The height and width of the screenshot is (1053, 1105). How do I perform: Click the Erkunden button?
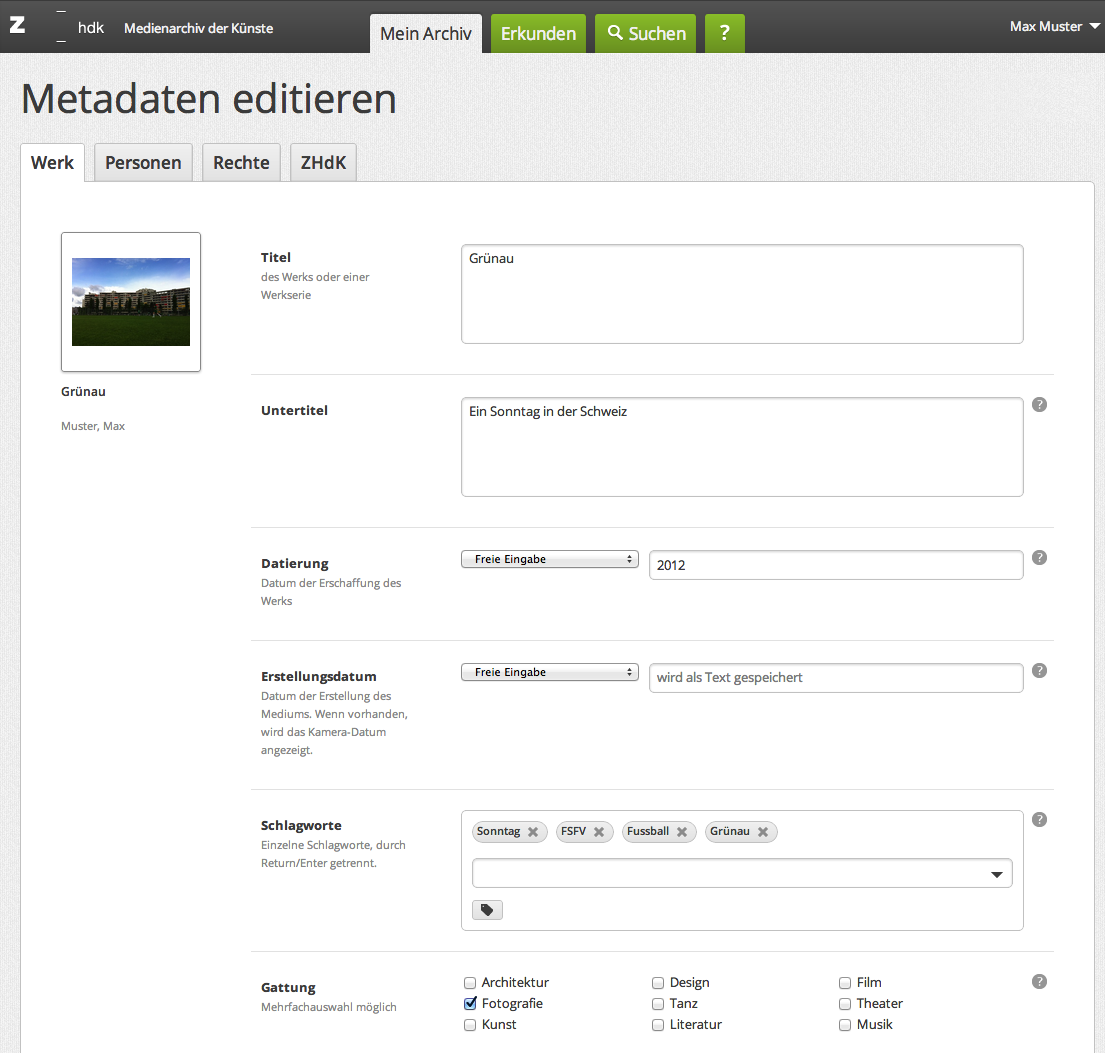pos(538,34)
